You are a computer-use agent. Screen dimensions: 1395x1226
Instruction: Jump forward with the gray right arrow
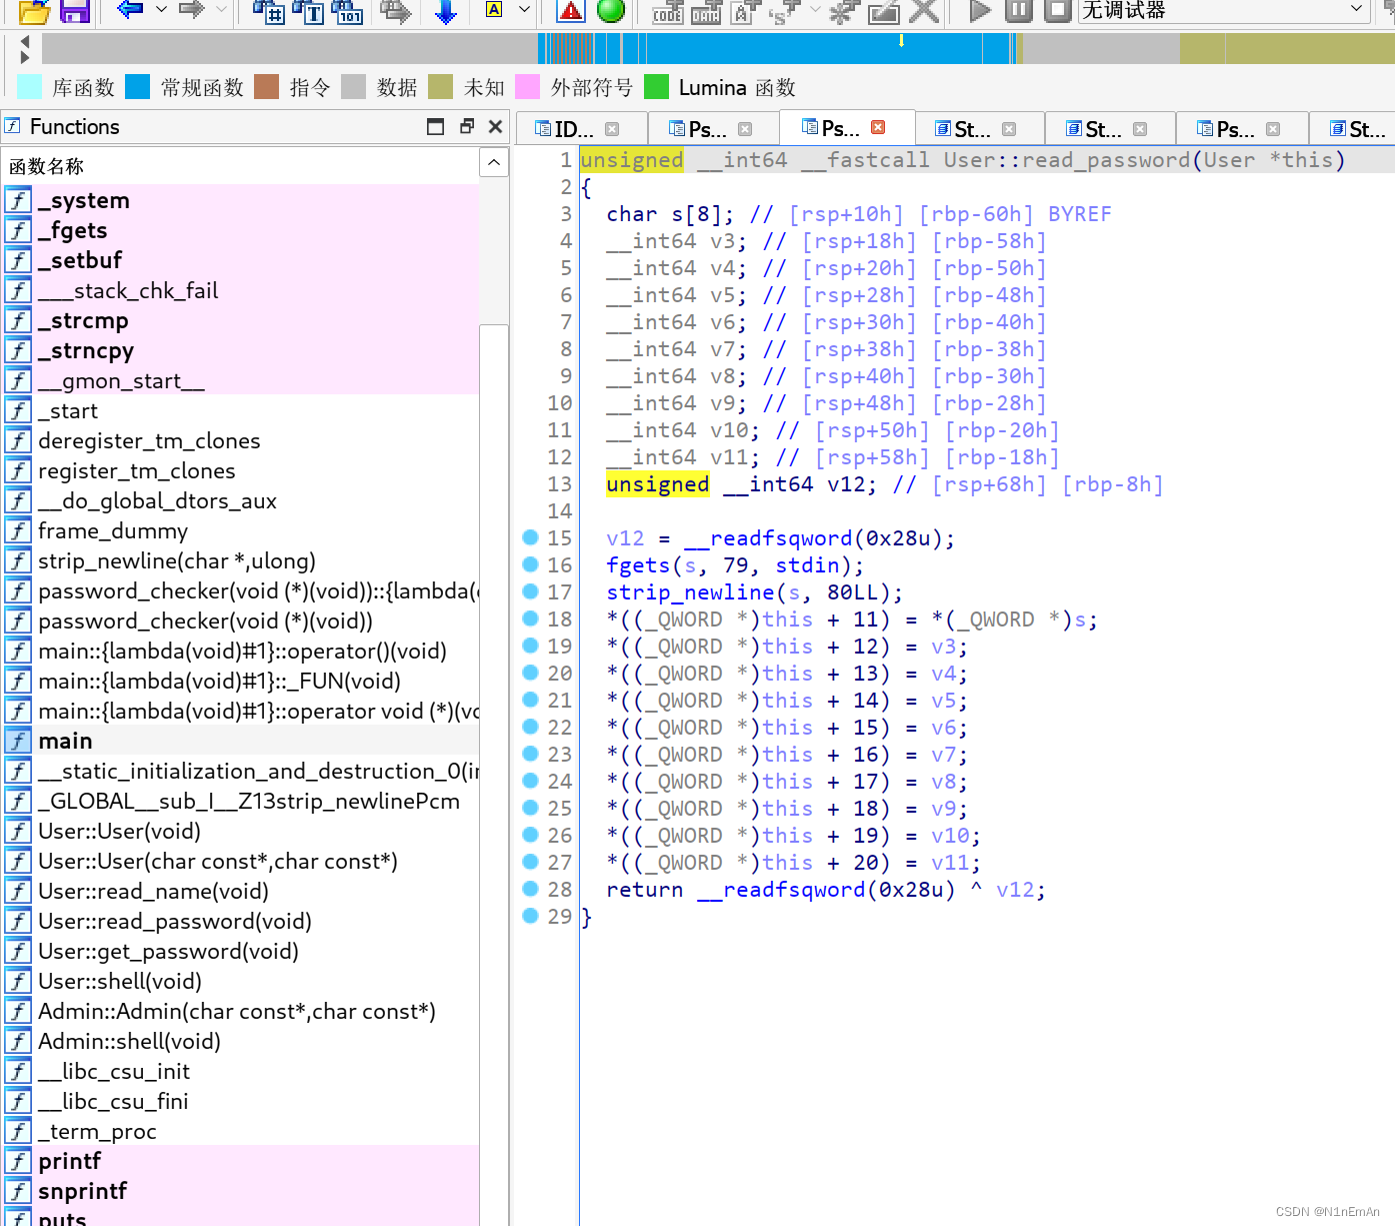coord(191,10)
